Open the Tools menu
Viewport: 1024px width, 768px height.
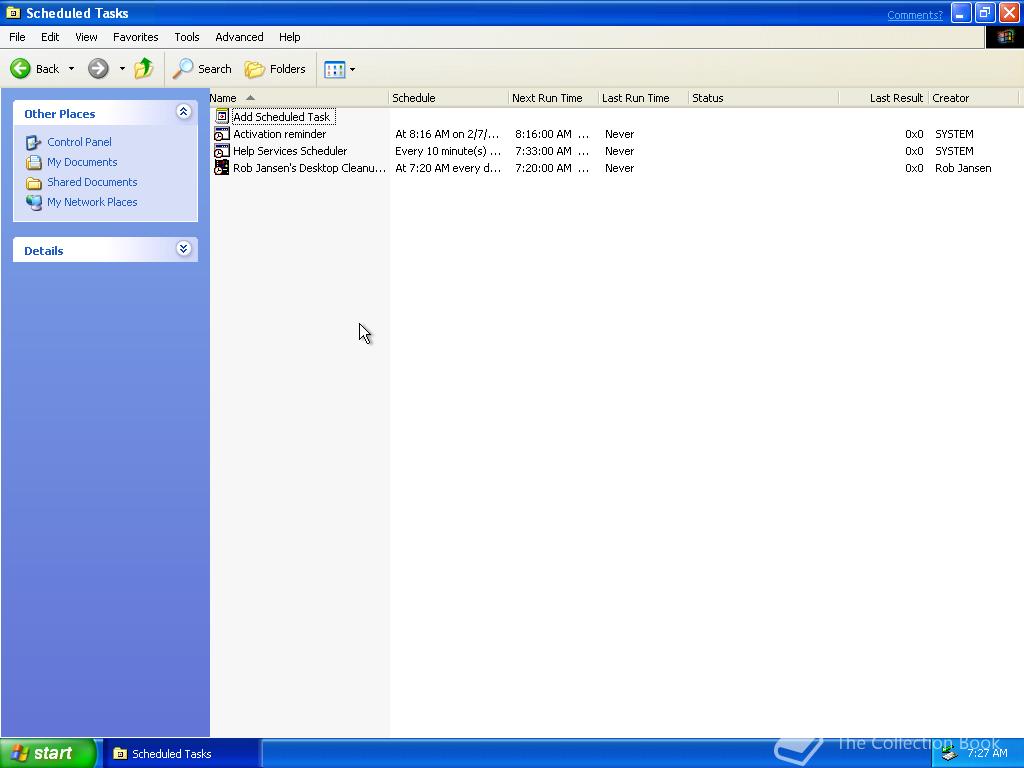tap(187, 37)
